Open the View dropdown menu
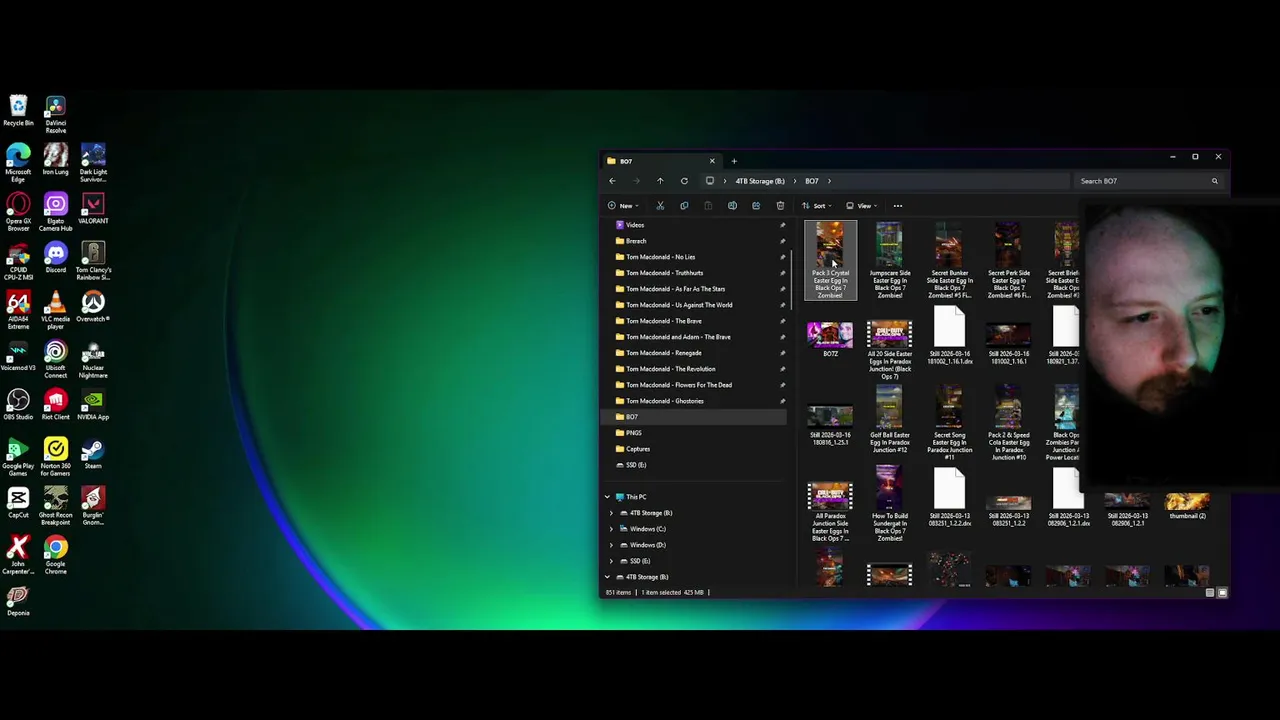 click(862, 206)
